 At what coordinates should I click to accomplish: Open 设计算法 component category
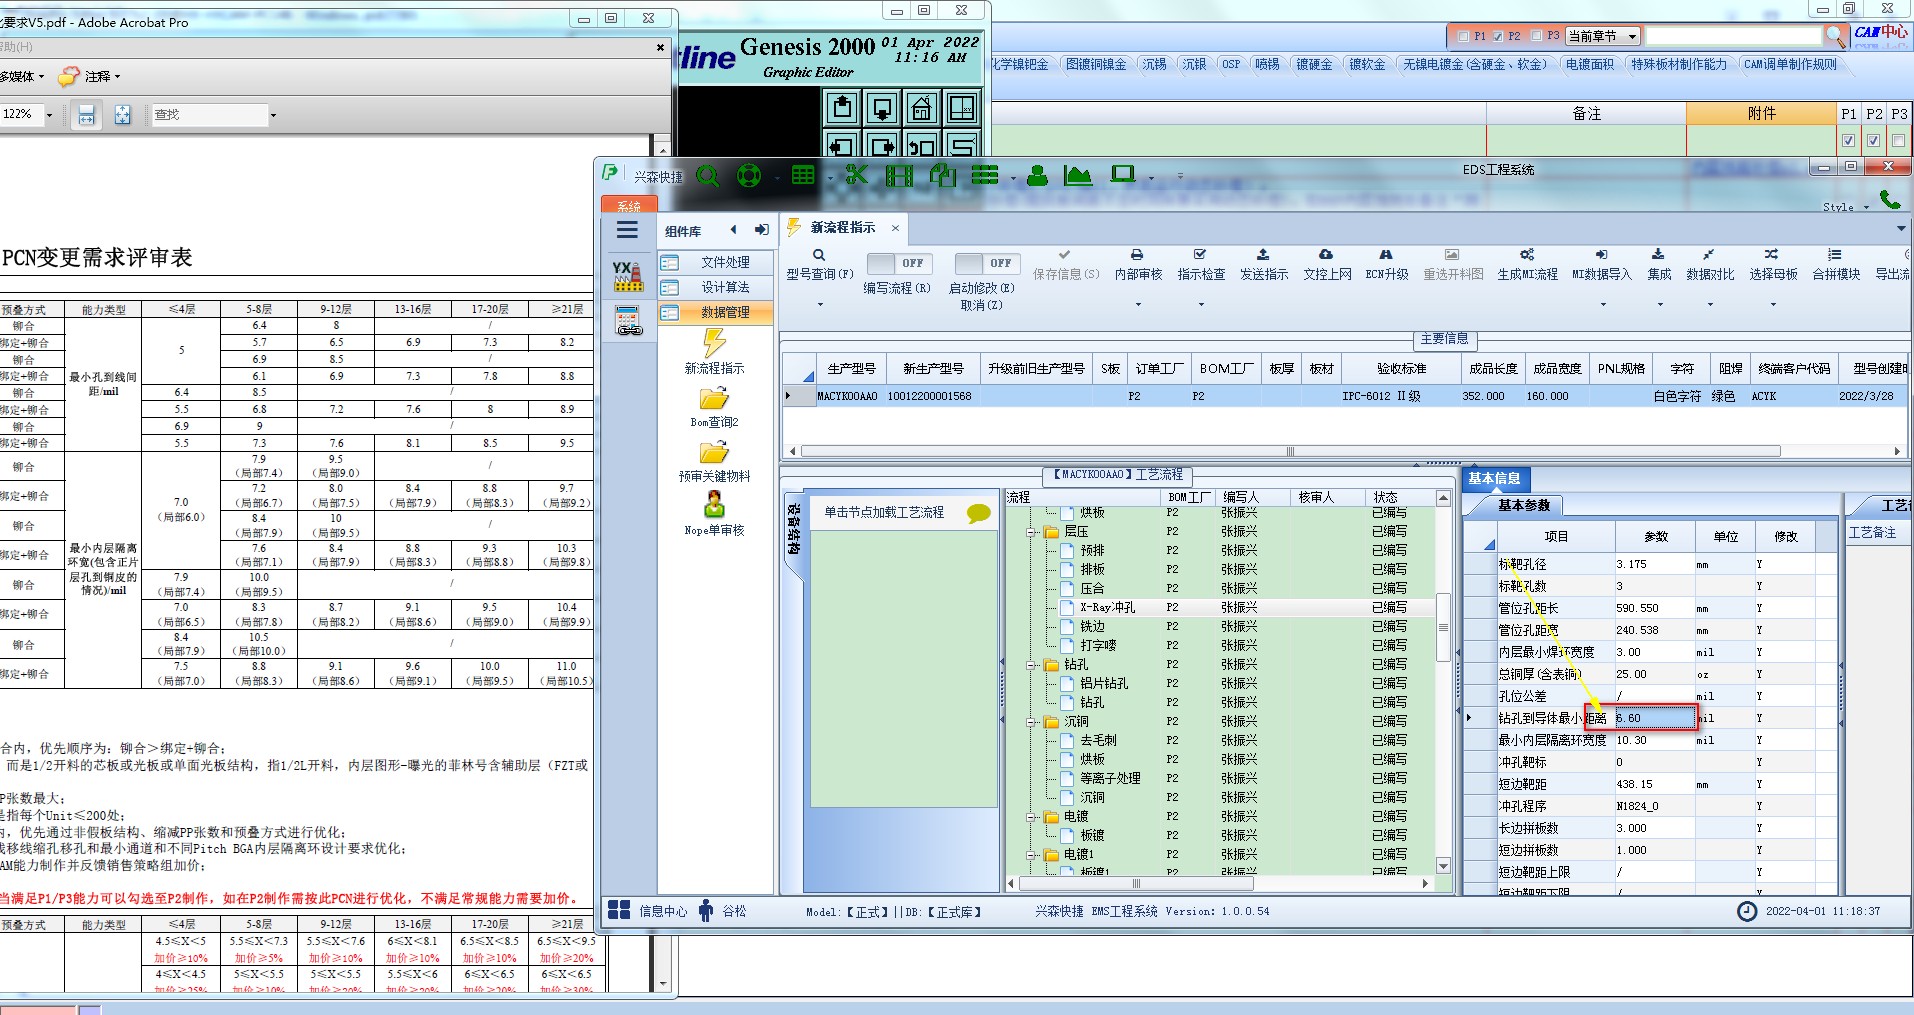pos(716,287)
